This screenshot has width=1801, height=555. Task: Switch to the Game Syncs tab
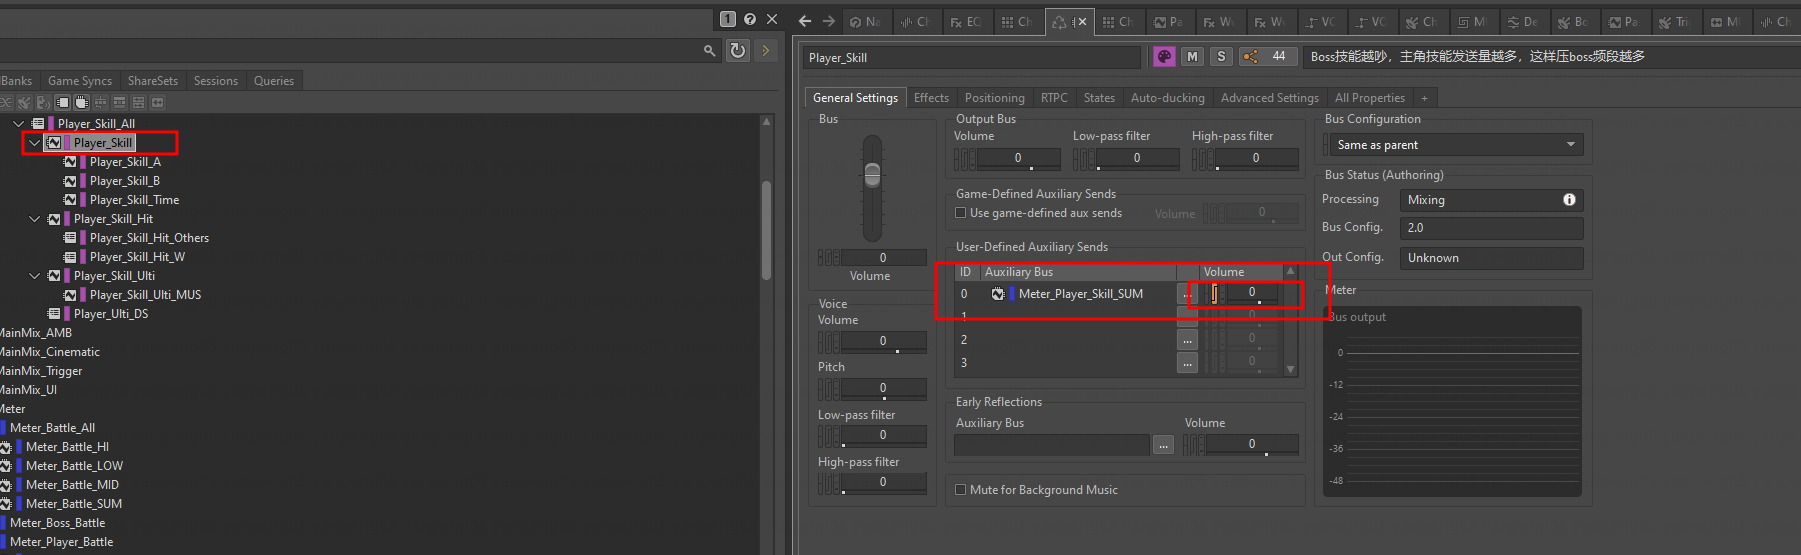click(80, 81)
